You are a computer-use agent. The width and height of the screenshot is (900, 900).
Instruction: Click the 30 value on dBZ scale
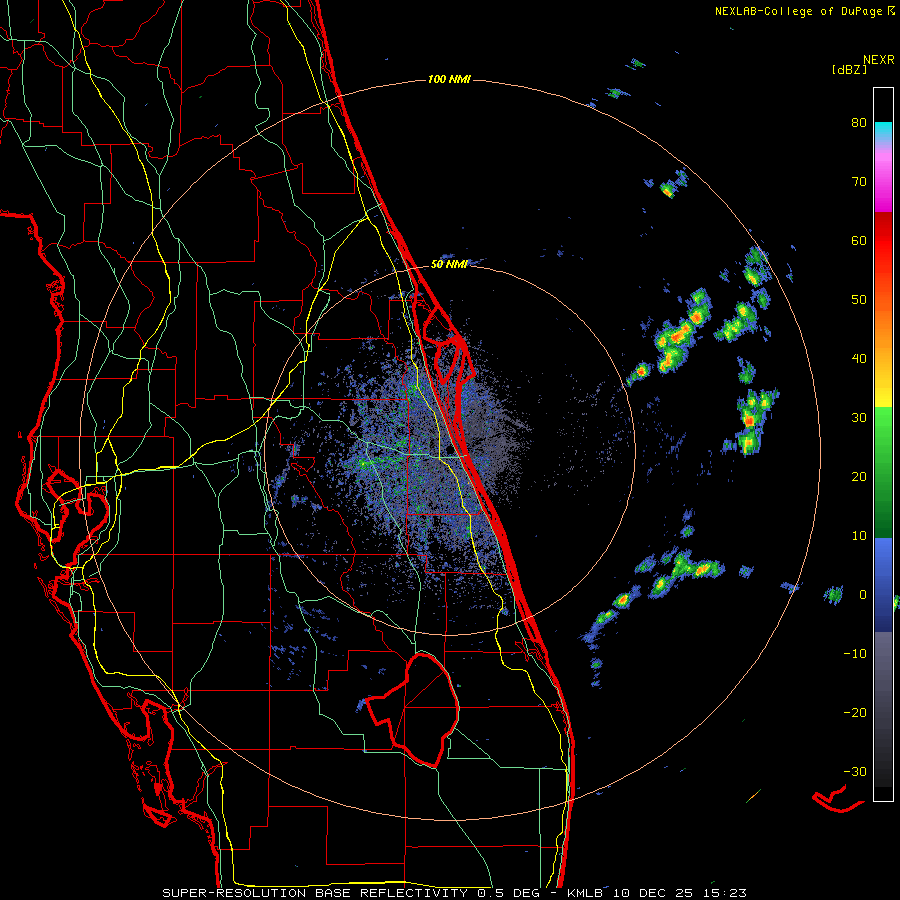[859, 417]
